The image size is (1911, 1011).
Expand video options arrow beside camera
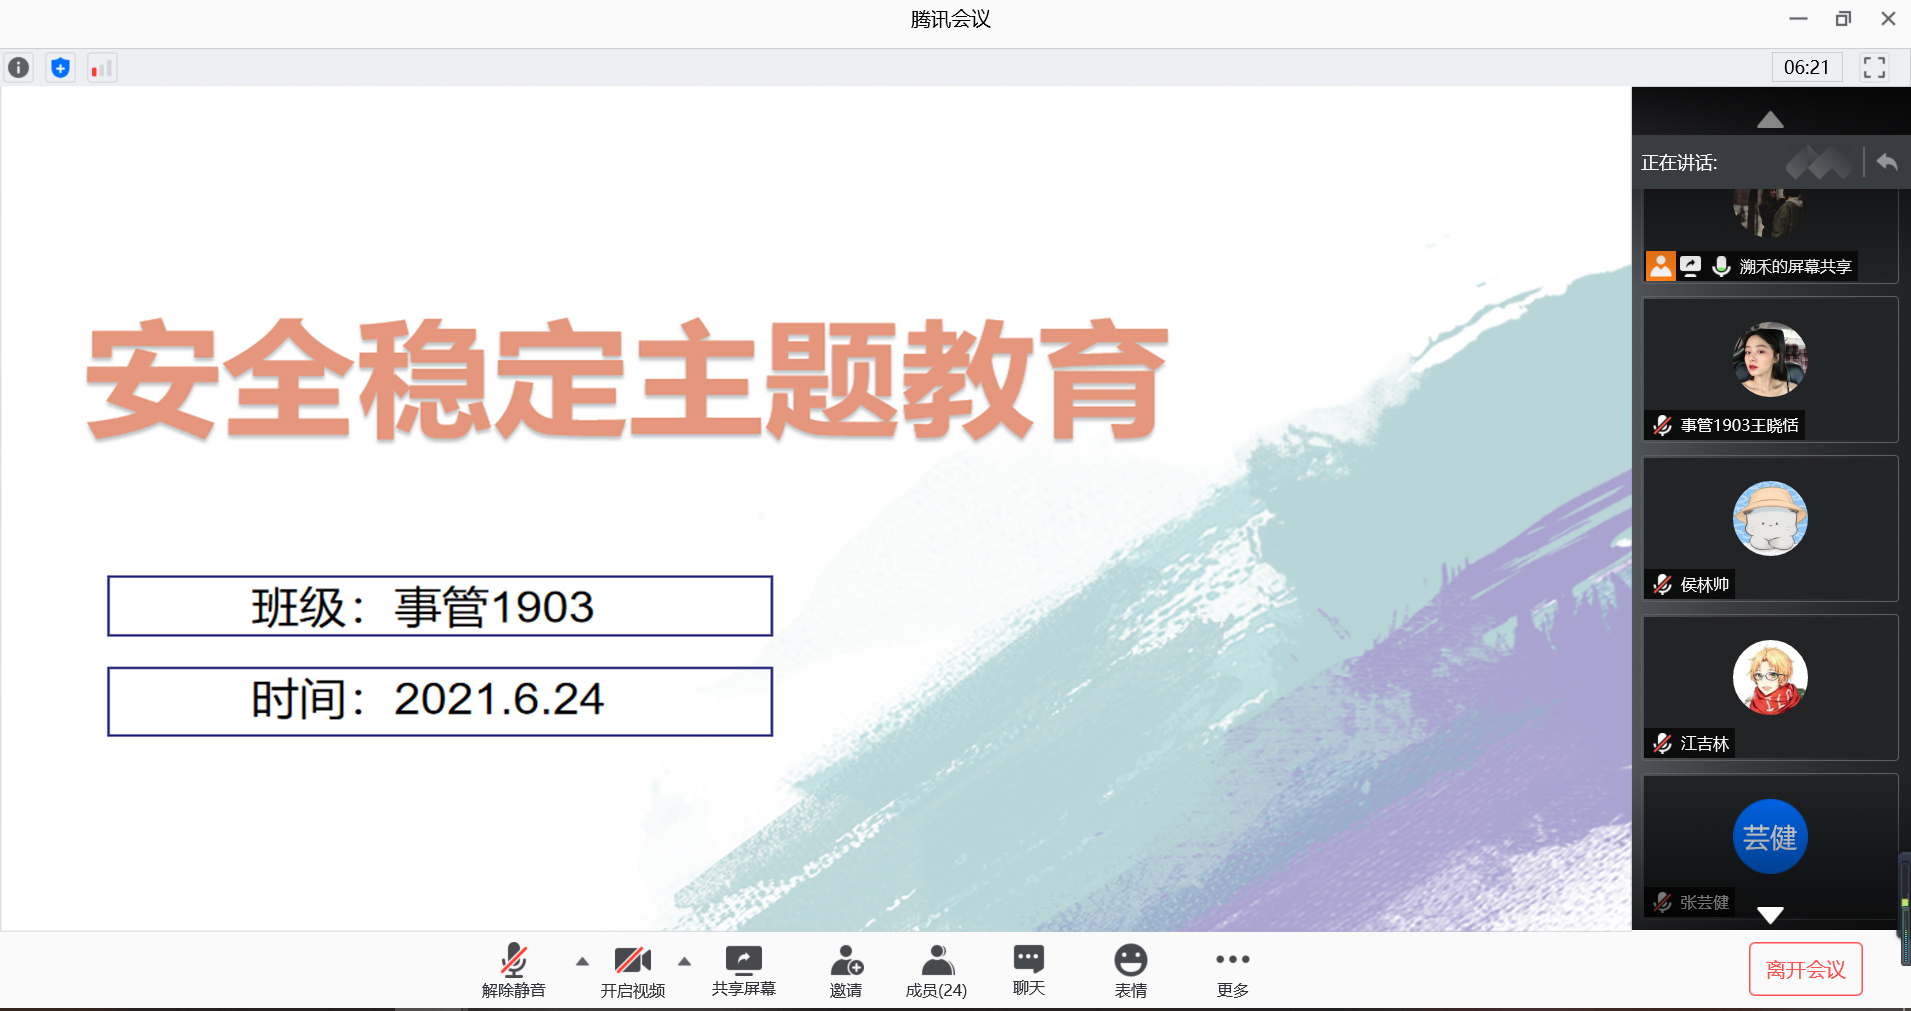point(684,961)
